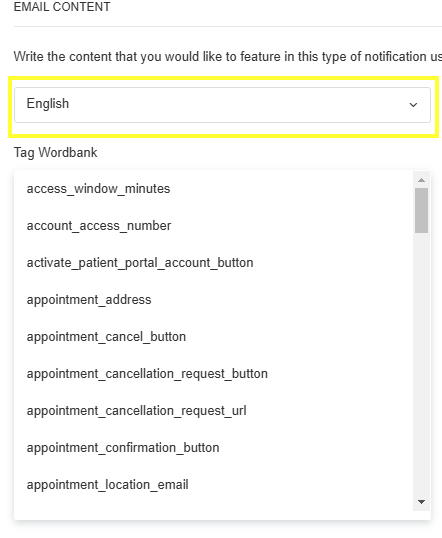Click the Tag Wordbank scroll down arrow
Viewport: 442px width, 538px height.
(421, 502)
